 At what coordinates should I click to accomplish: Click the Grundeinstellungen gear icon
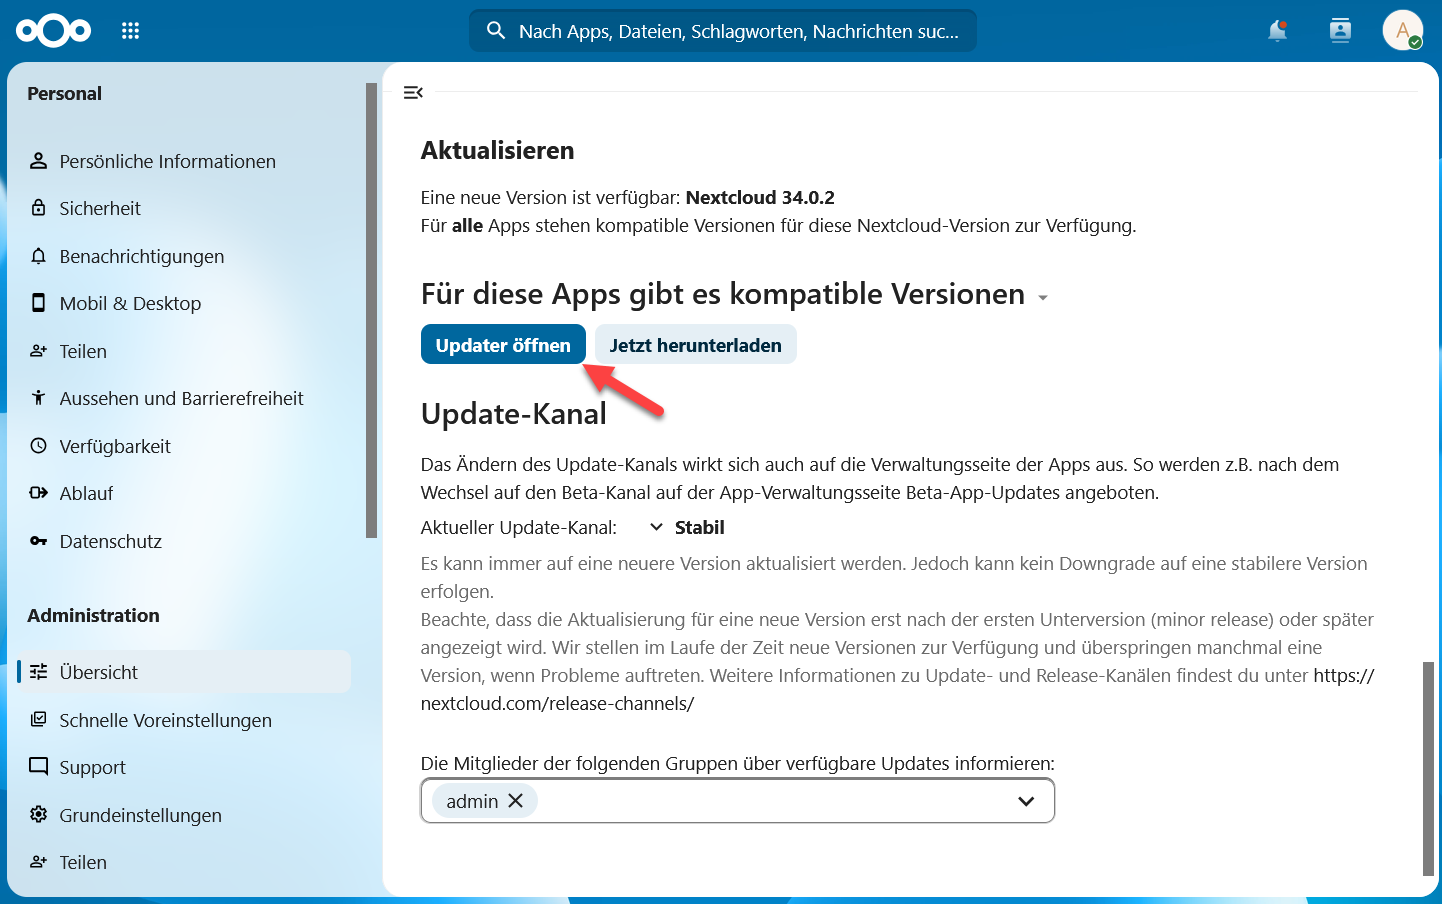[x=38, y=815]
